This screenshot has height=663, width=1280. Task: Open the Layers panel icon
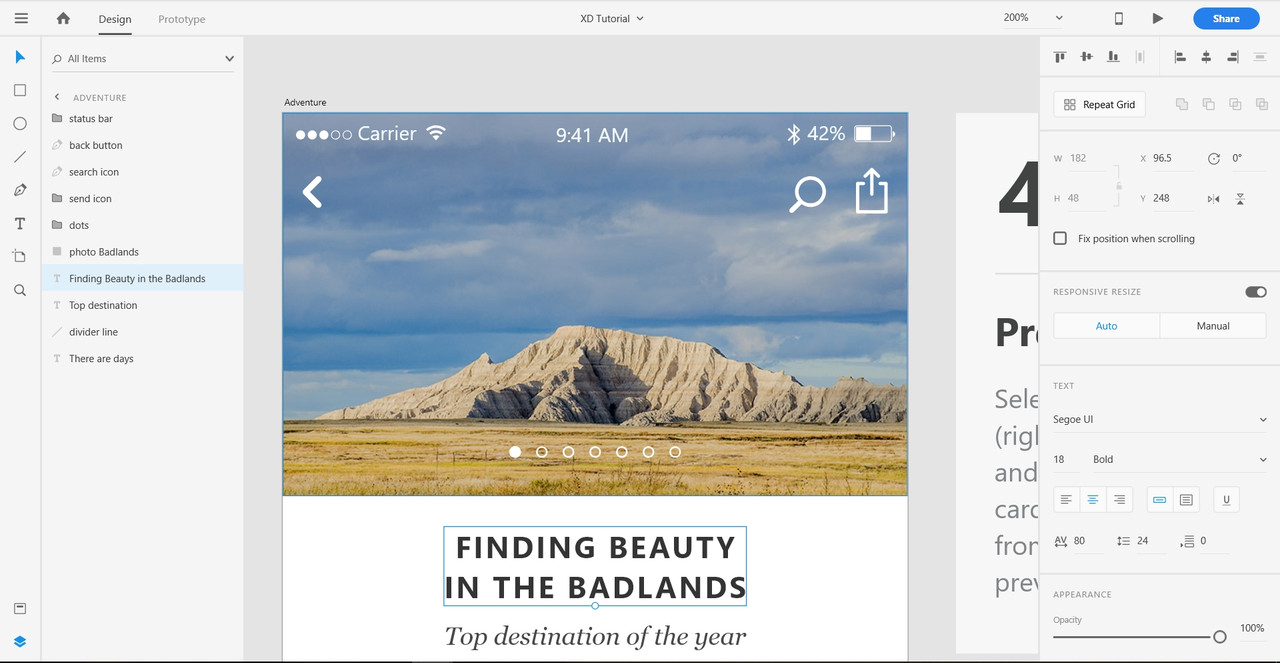click(x=20, y=641)
